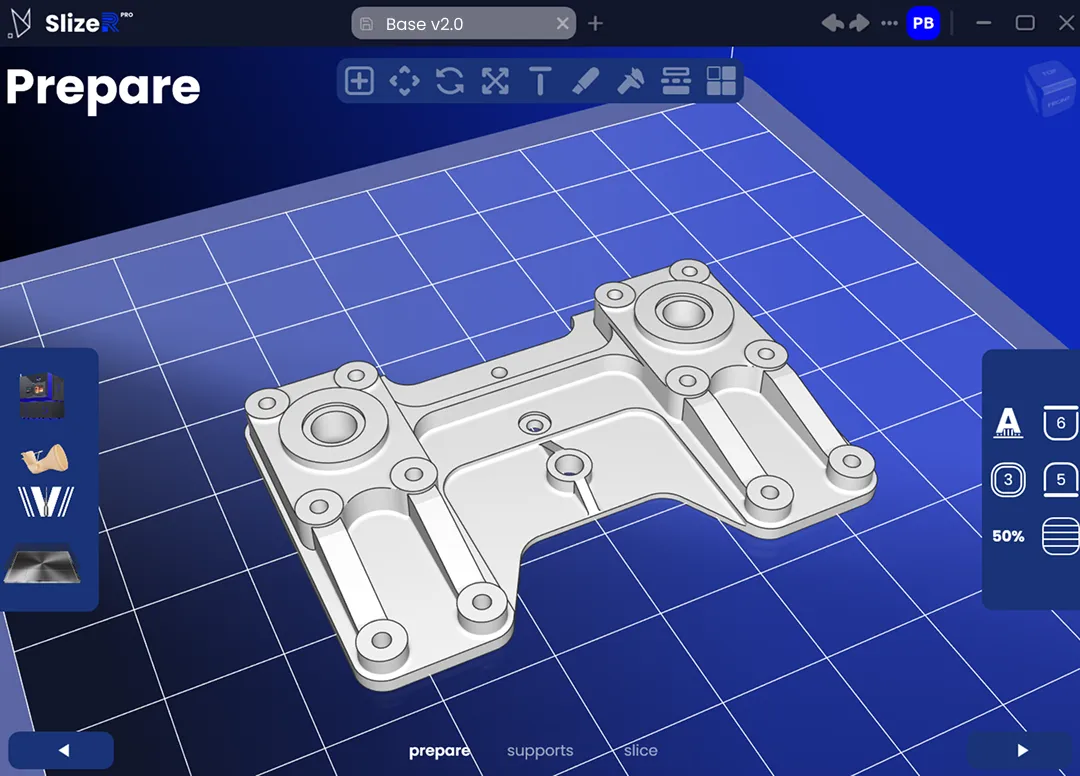Switch to the supports tab
Screen dimensions: 1080x776
[540, 751]
